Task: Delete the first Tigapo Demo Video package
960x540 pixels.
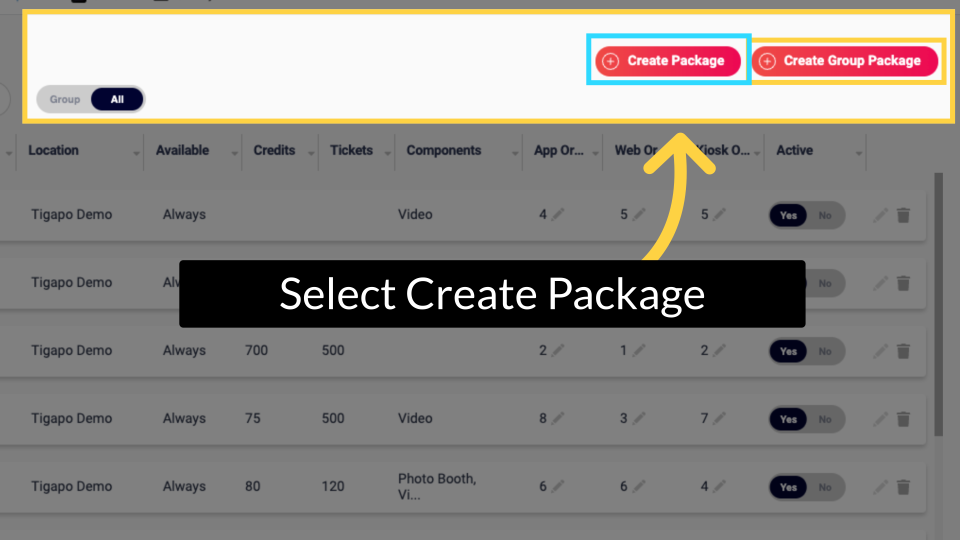Action: tap(903, 215)
